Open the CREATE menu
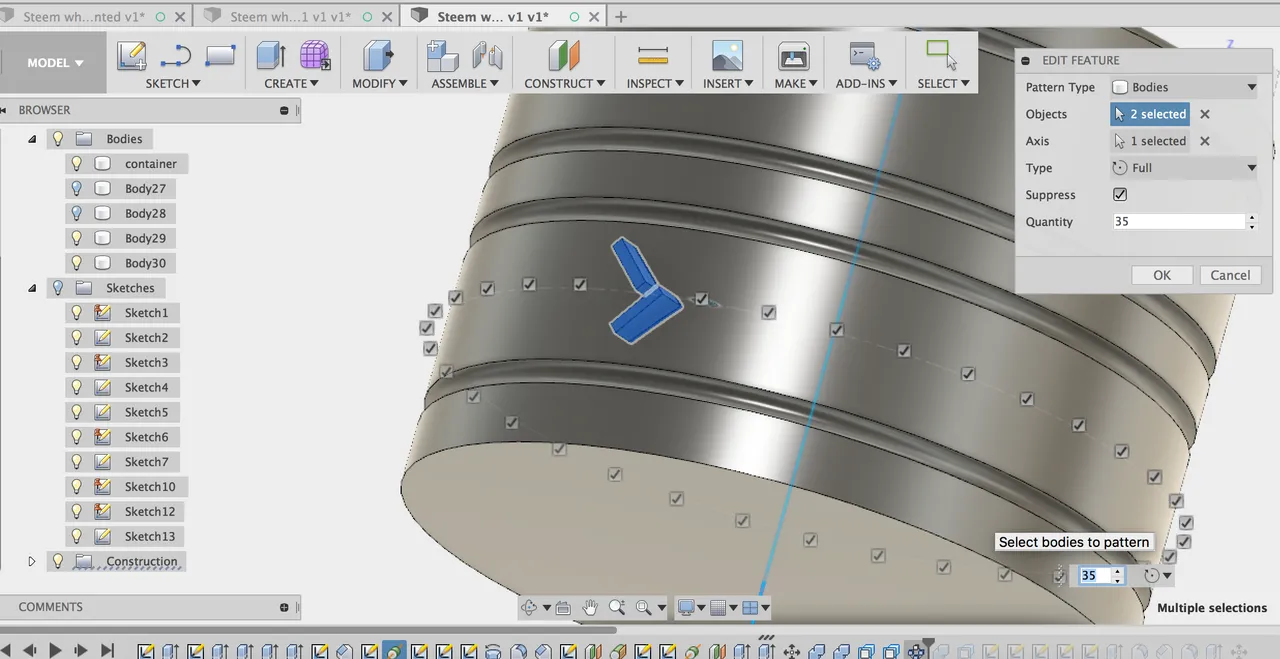 click(291, 83)
